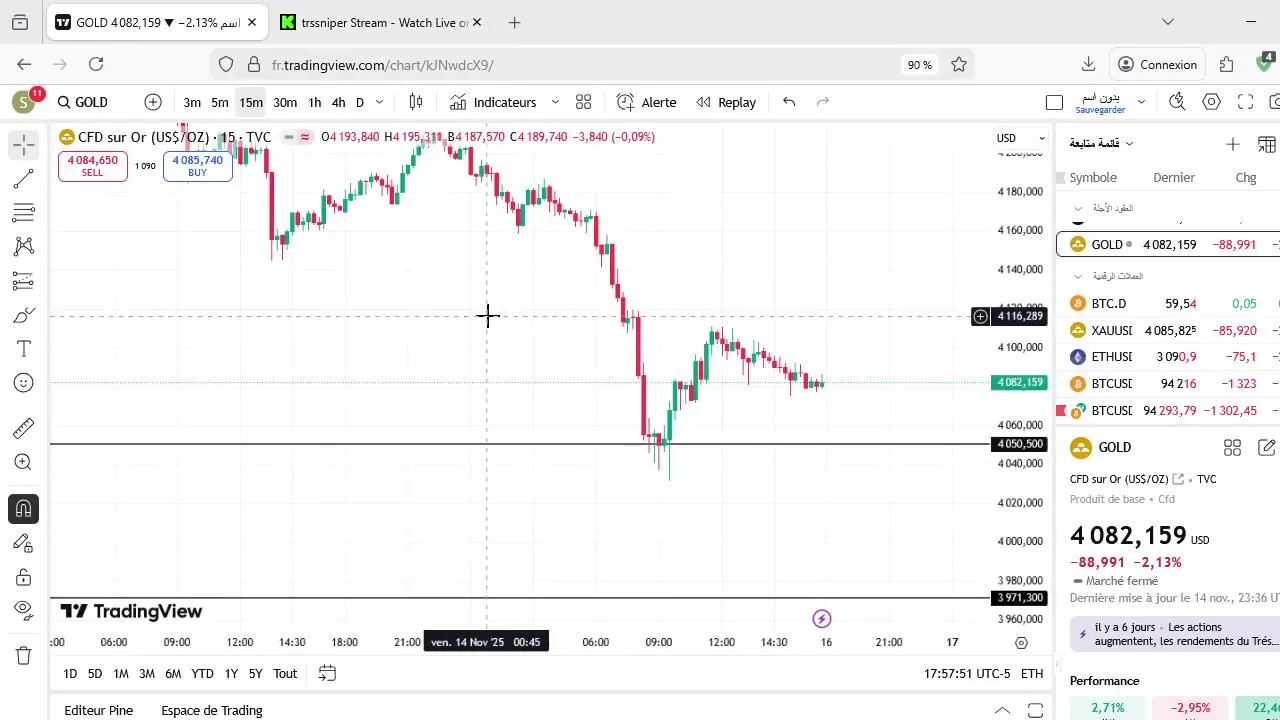Select the 15m timeframe
The height and width of the screenshot is (720, 1280).
point(251,102)
